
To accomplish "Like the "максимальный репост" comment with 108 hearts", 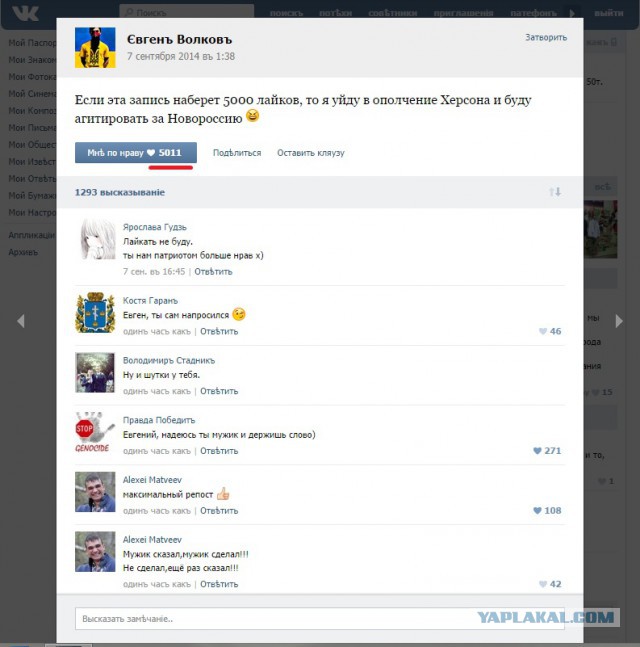I will pyautogui.click(x=547, y=510).
